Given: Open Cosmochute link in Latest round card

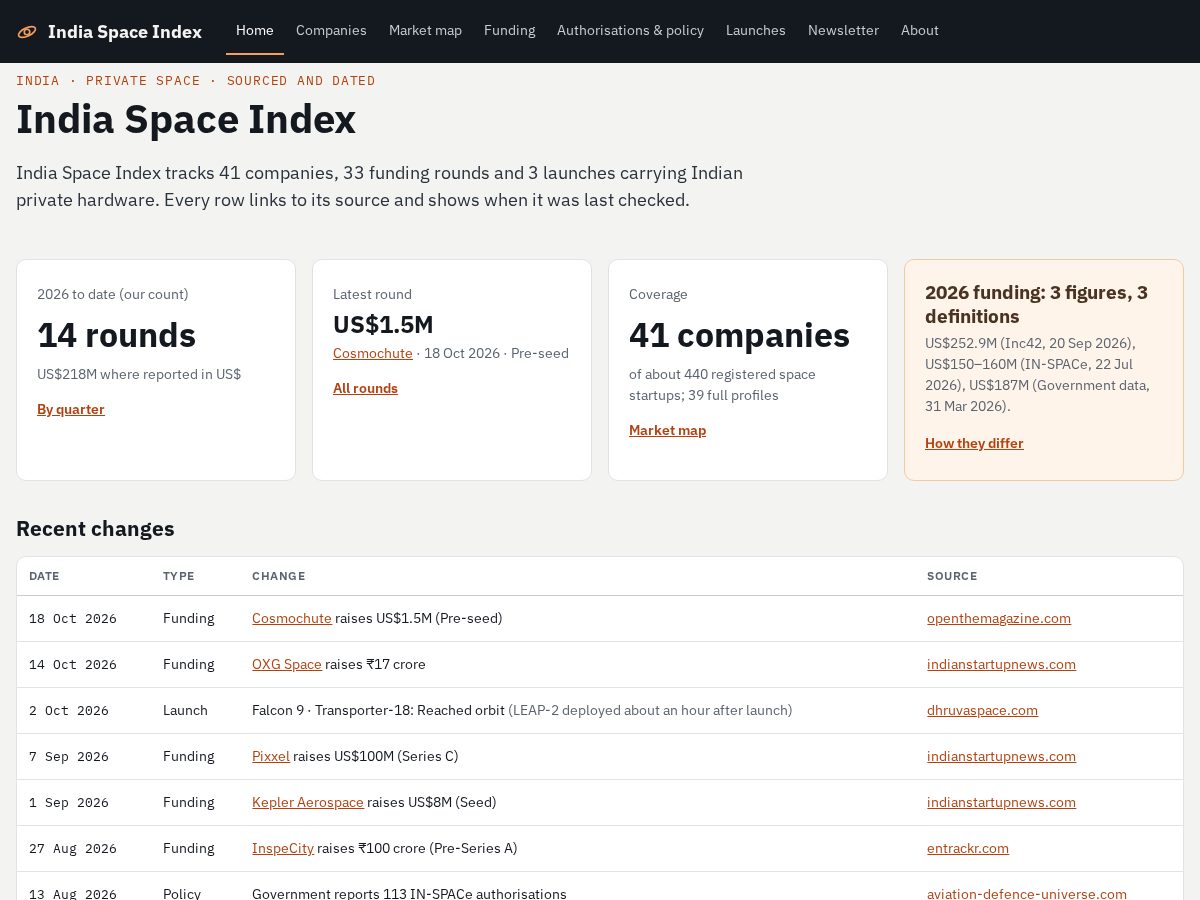Looking at the screenshot, I should pyautogui.click(x=373, y=353).
